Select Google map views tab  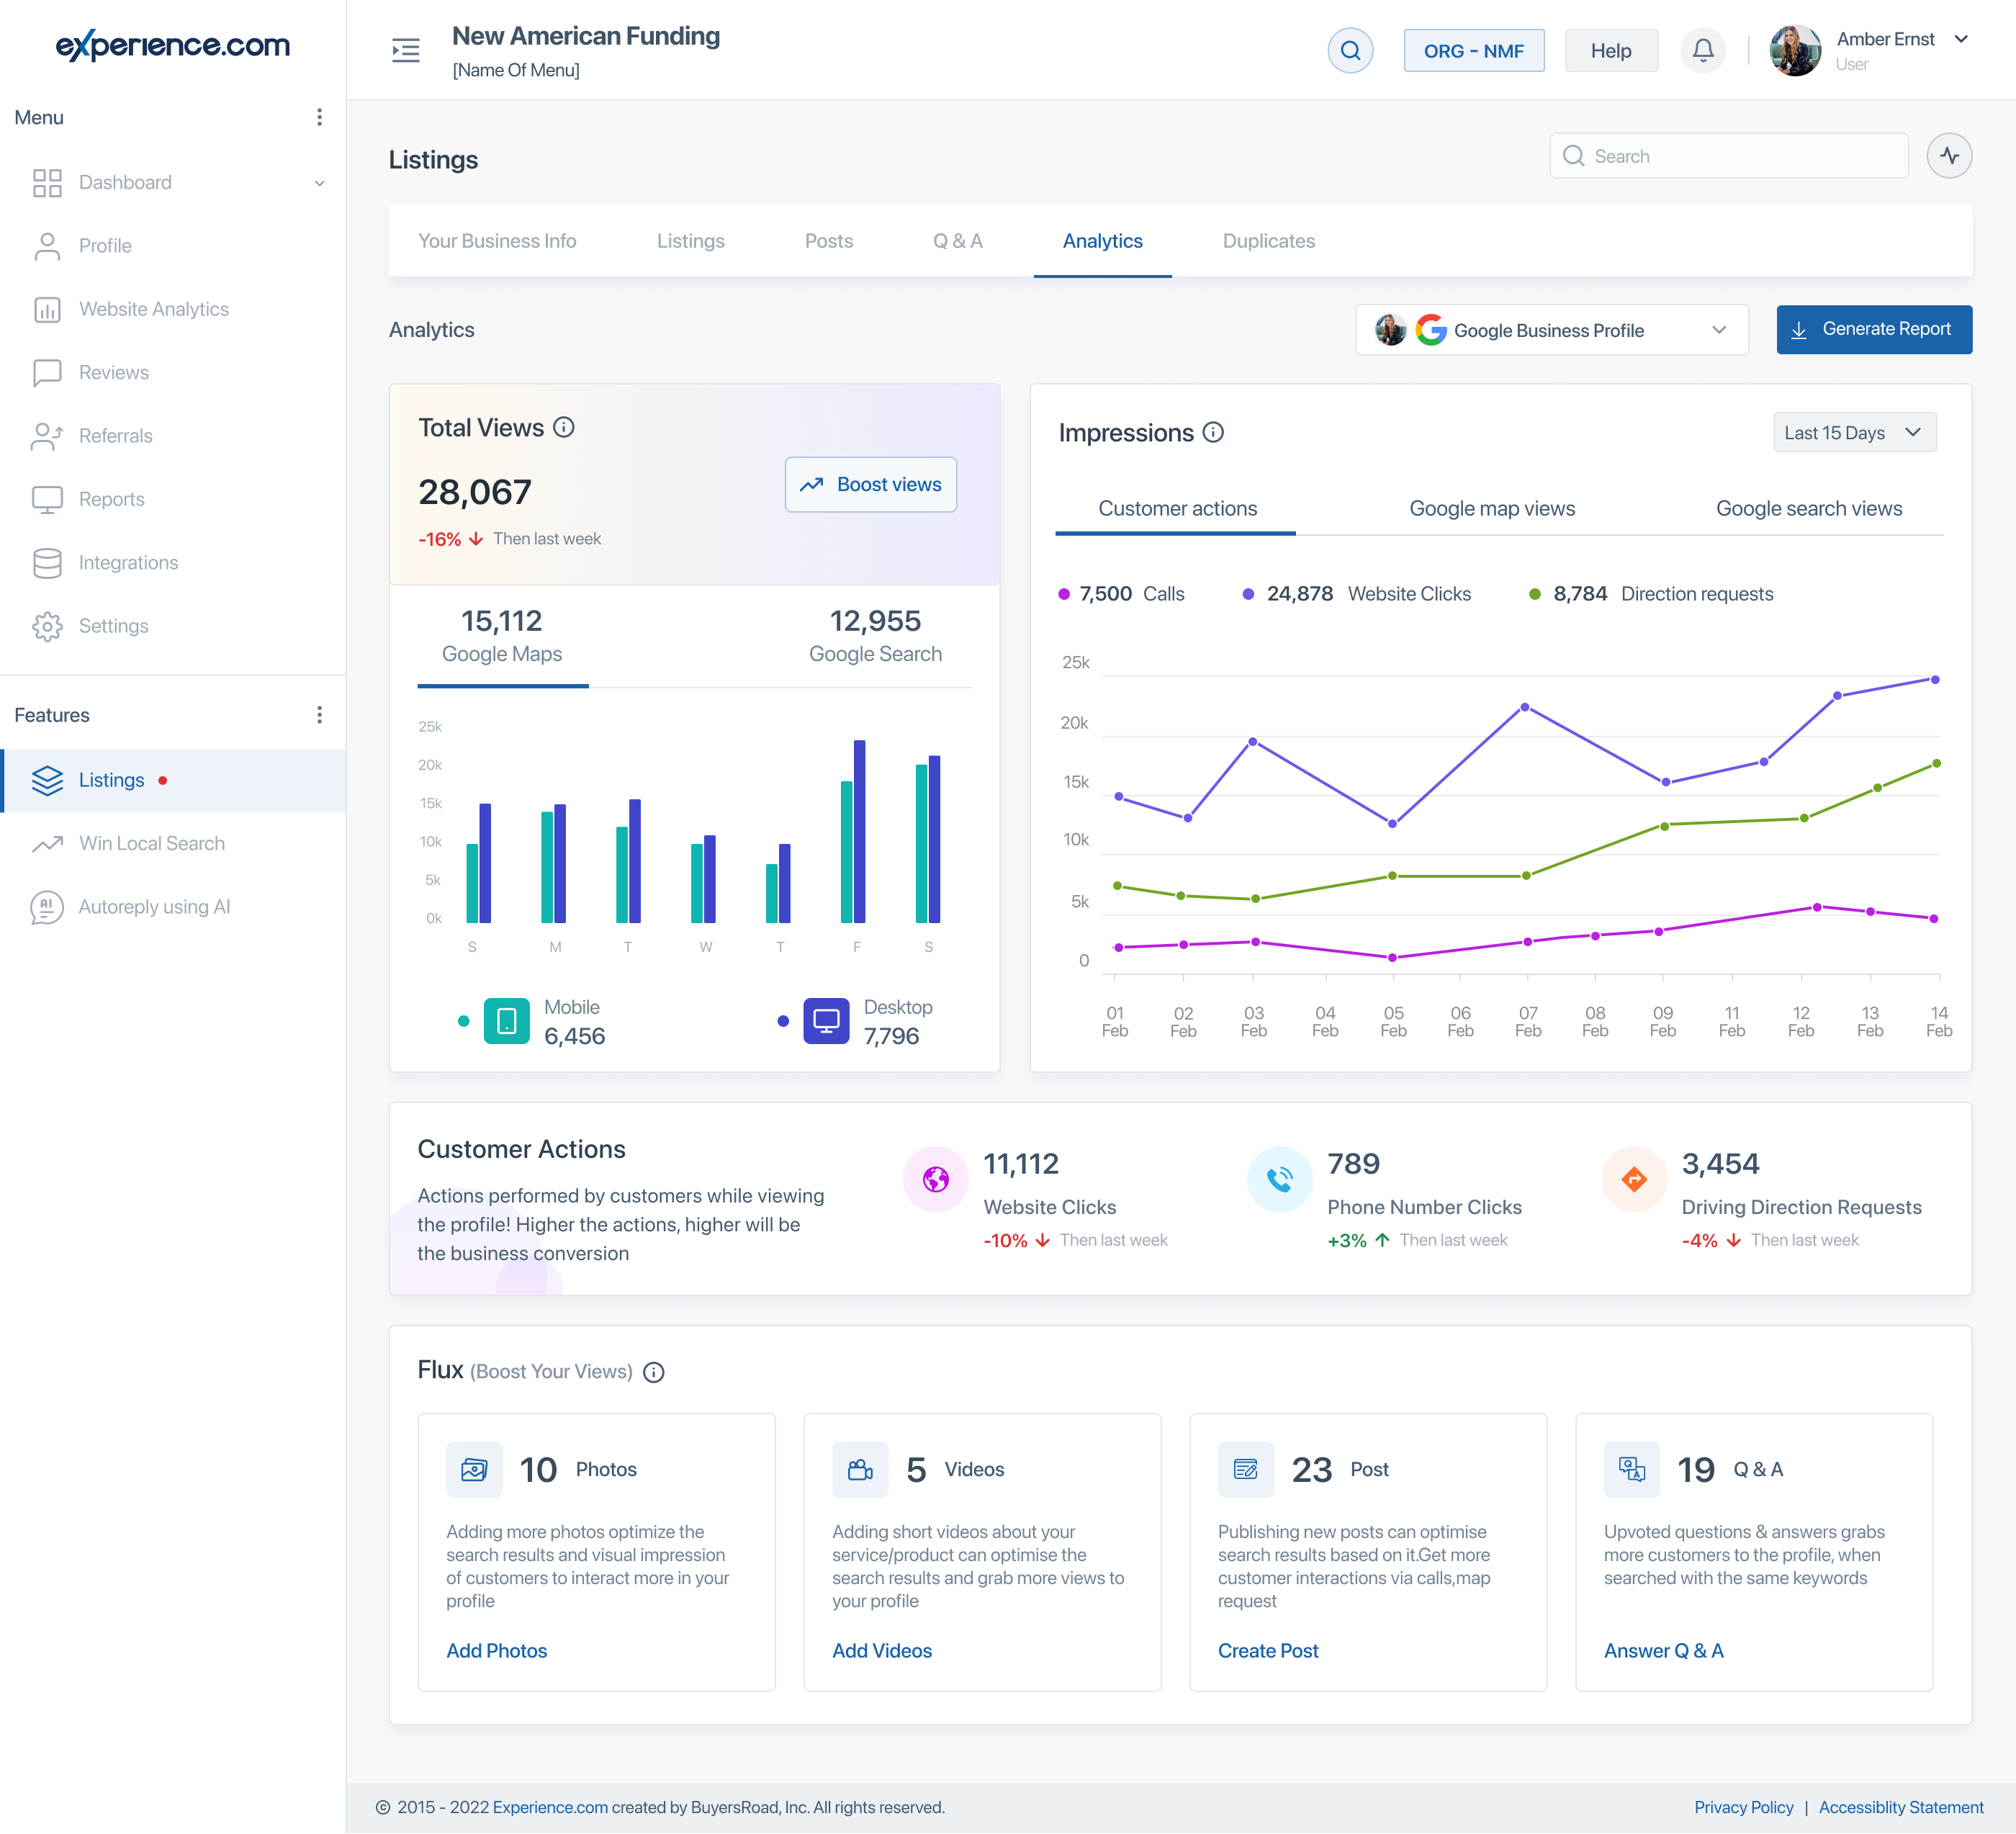tap(1491, 509)
